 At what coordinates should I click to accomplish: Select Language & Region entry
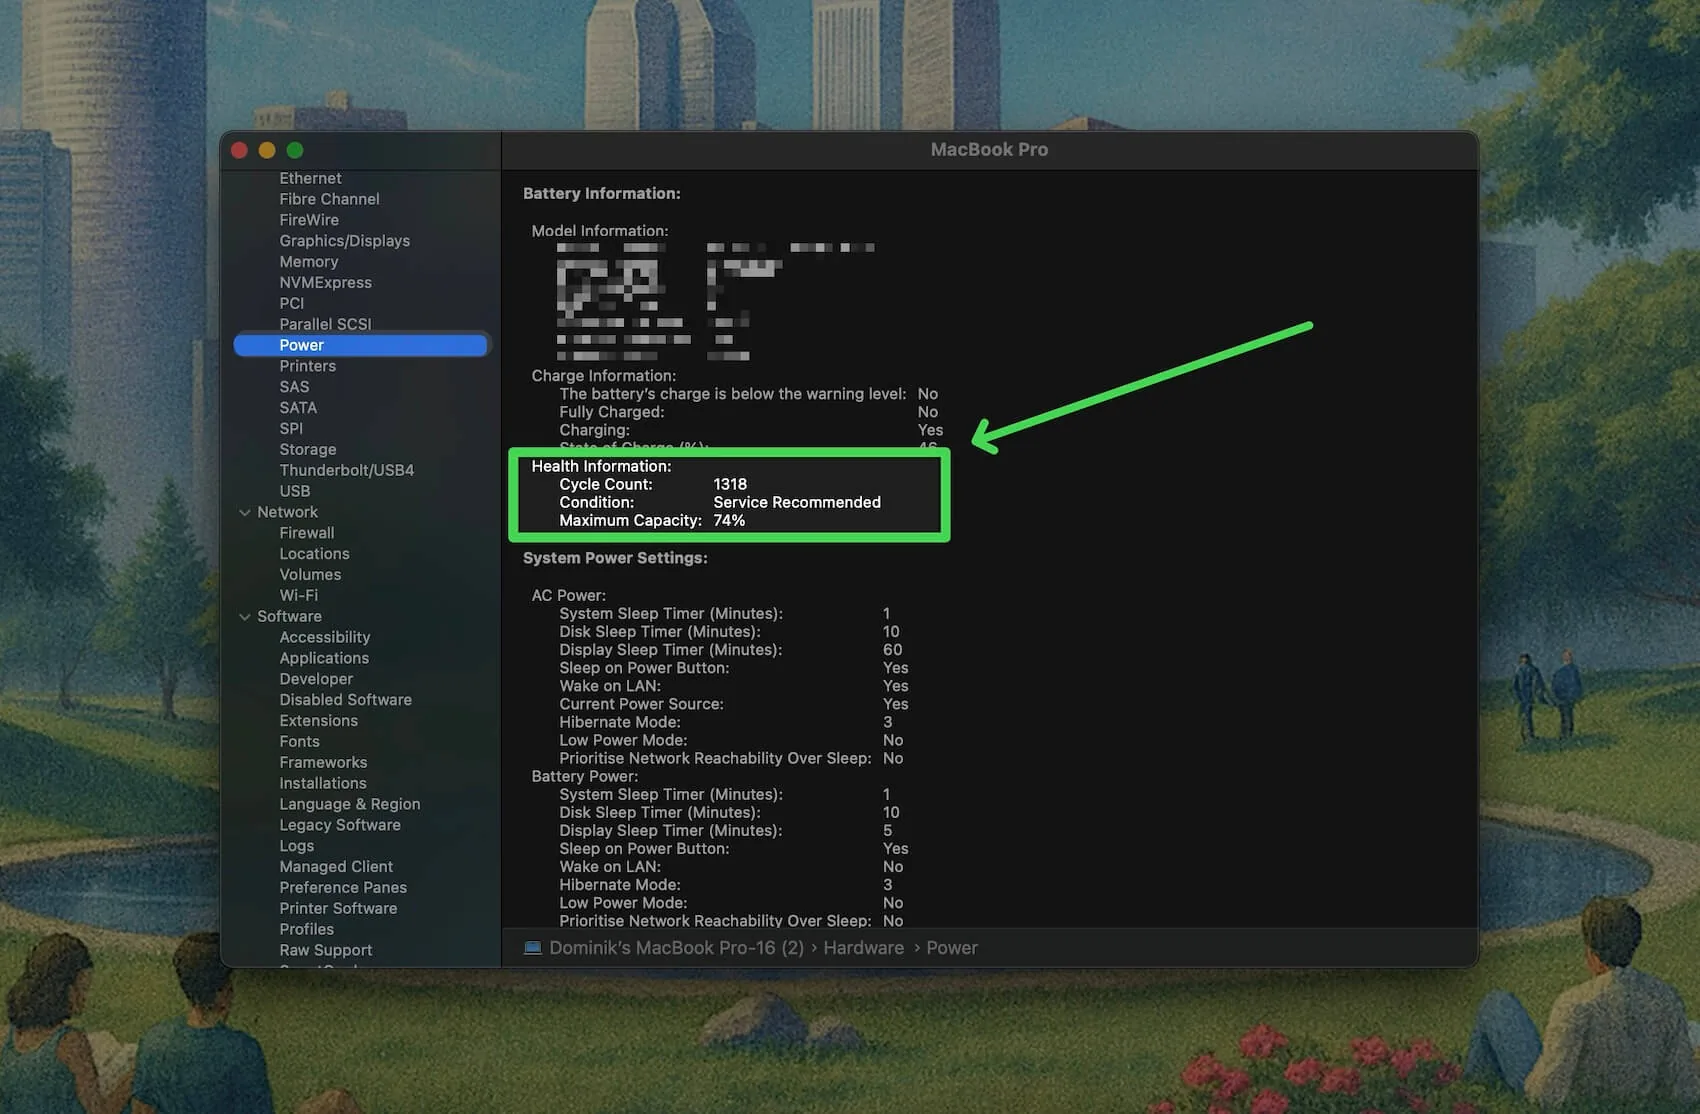(349, 804)
